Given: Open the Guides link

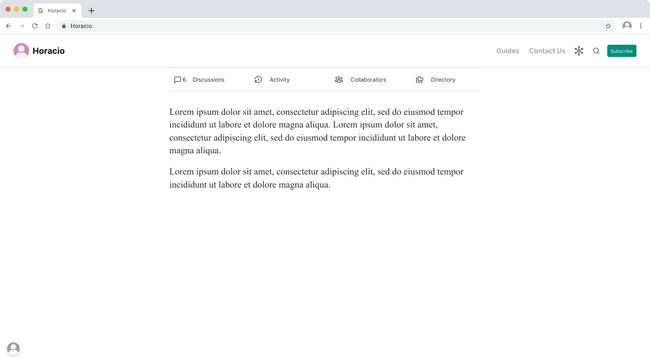Looking at the screenshot, I should tap(507, 51).
